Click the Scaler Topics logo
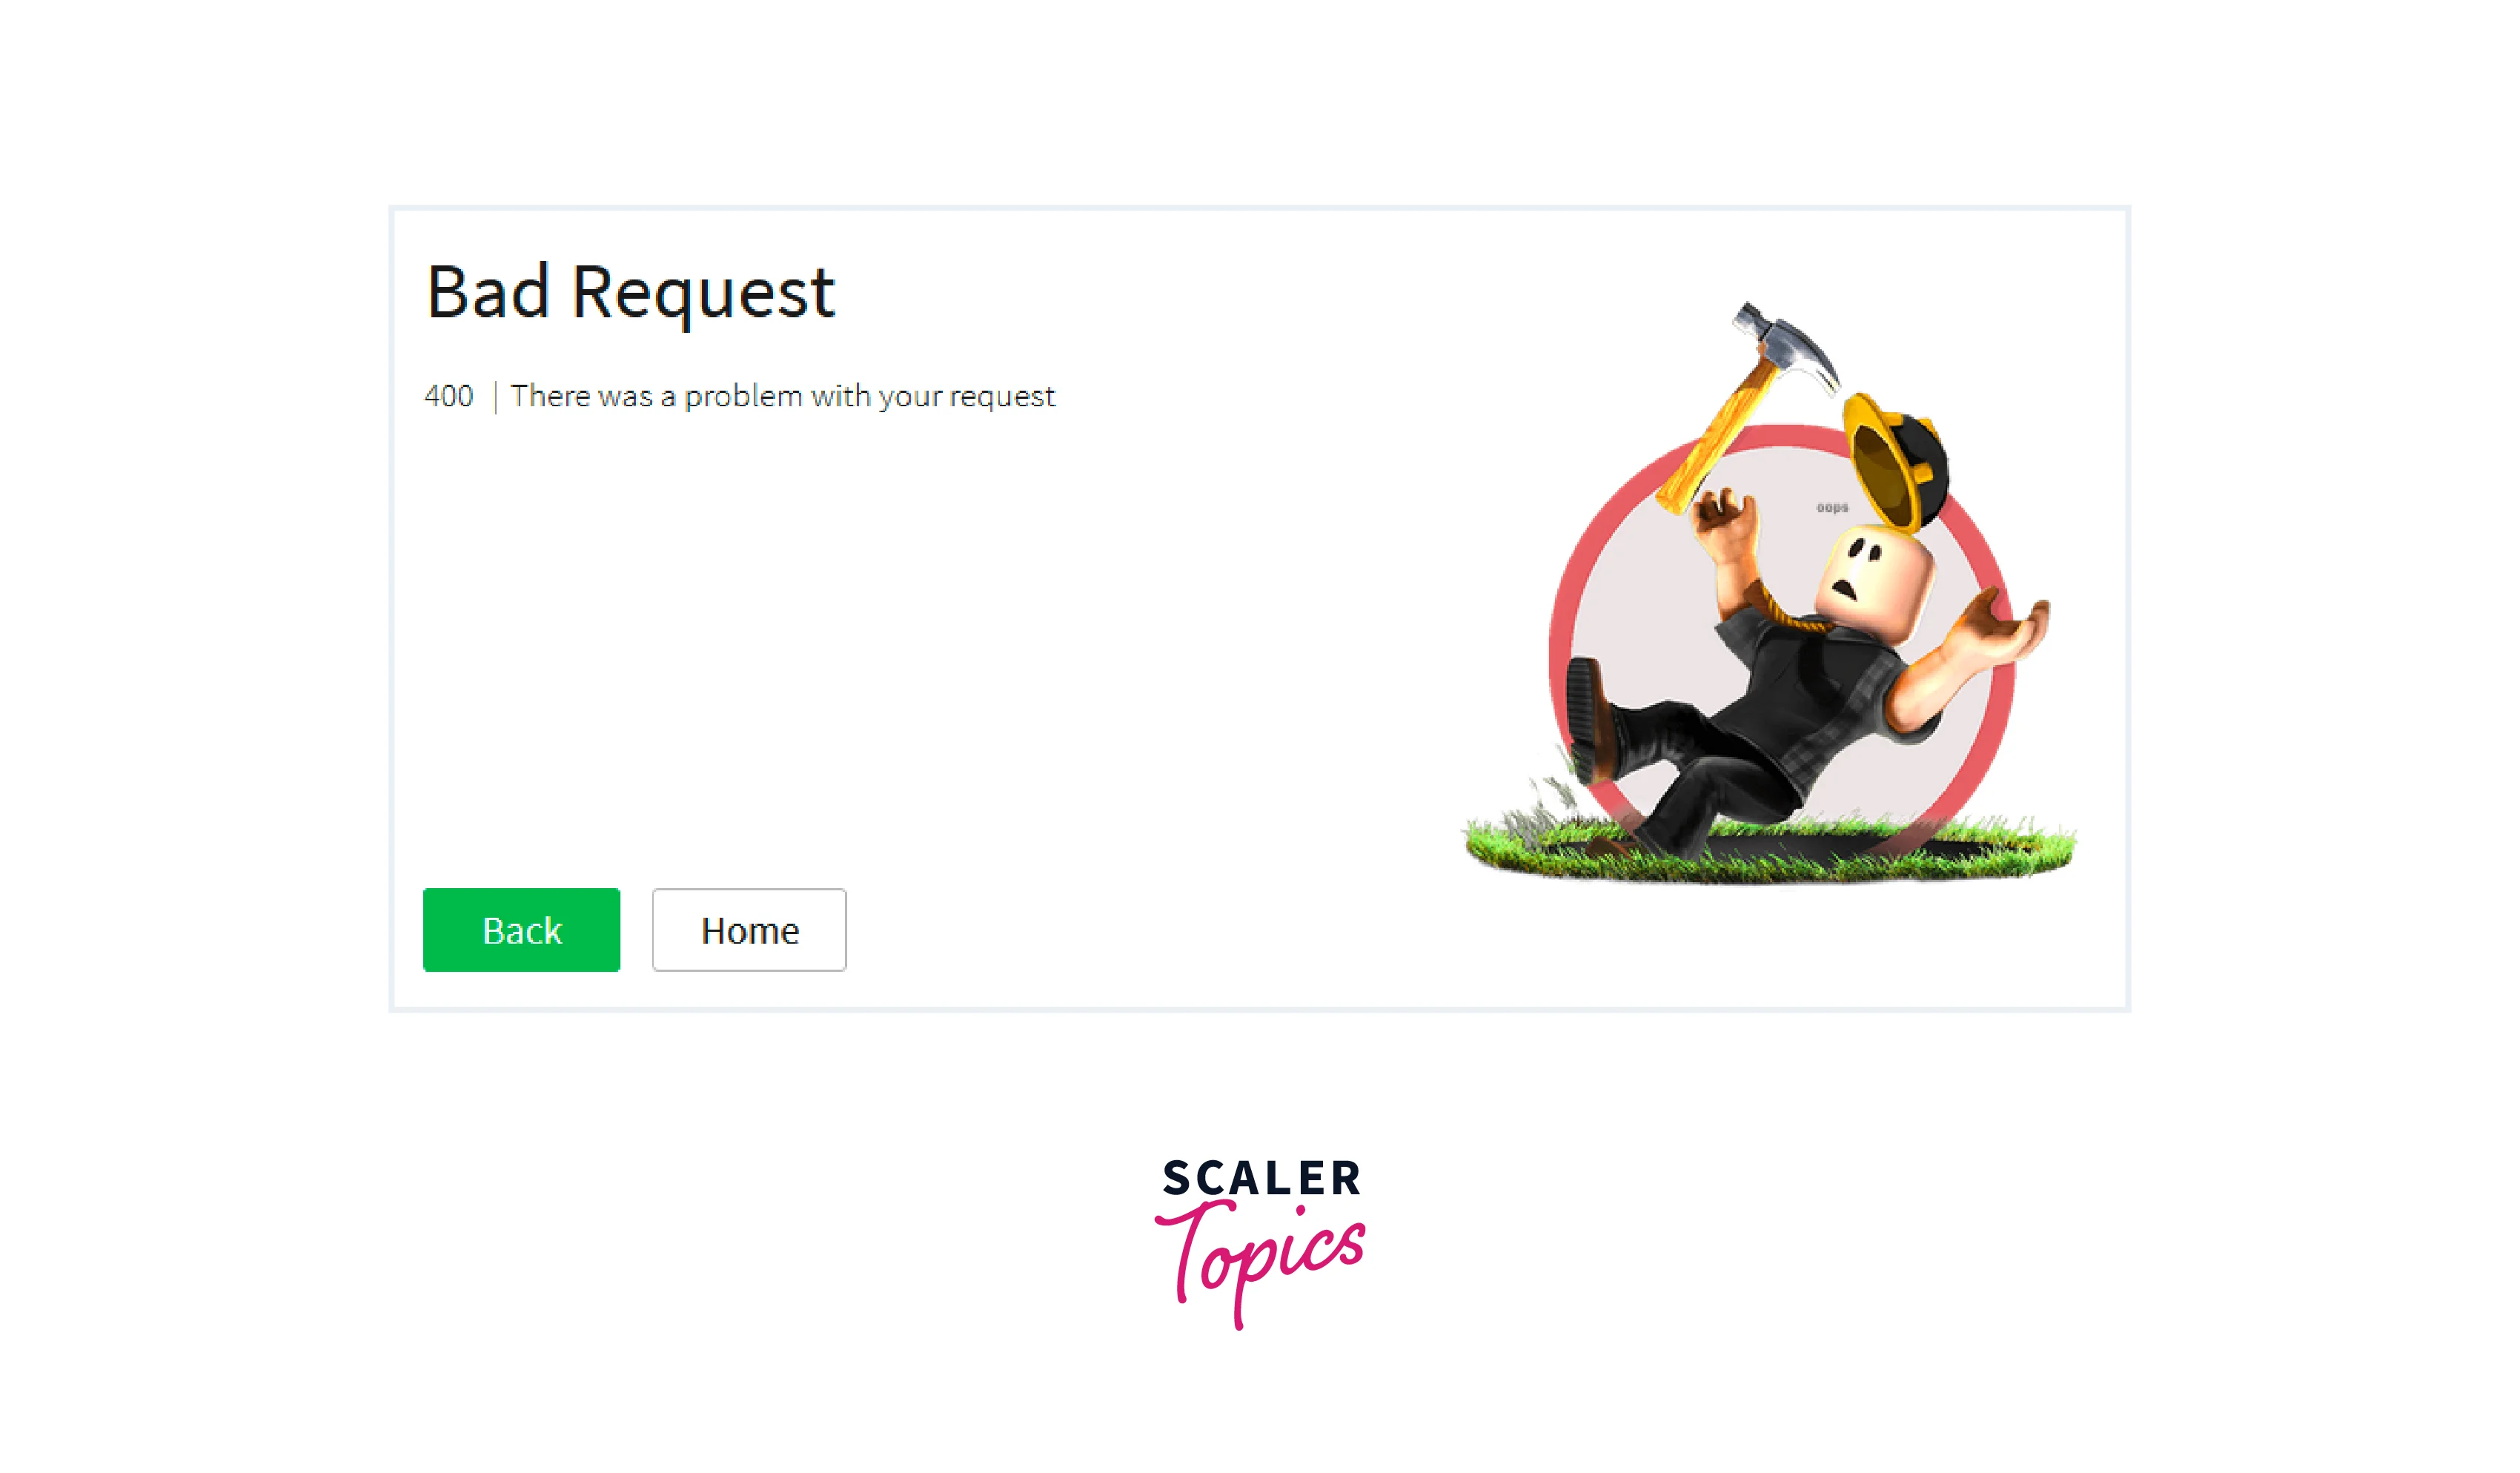Screen dimensions: 2520x1473 coord(1260,1243)
